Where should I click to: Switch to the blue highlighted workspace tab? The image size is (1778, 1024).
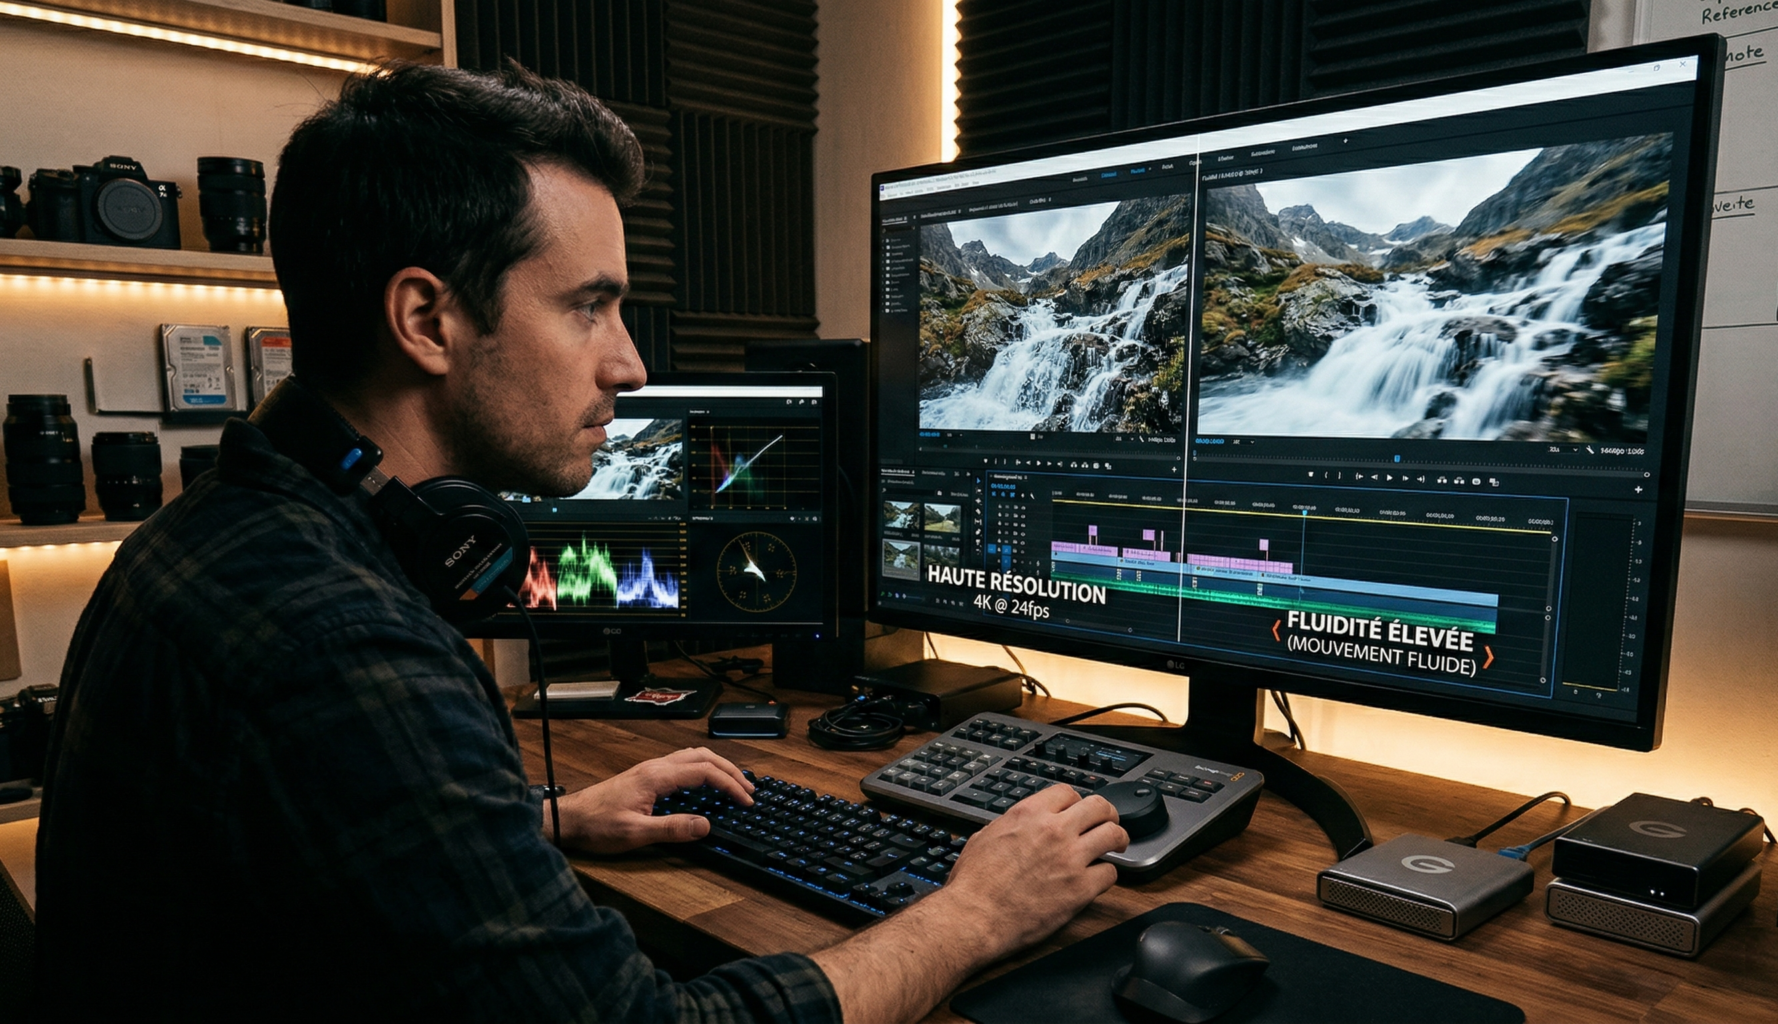click(x=1108, y=176)
